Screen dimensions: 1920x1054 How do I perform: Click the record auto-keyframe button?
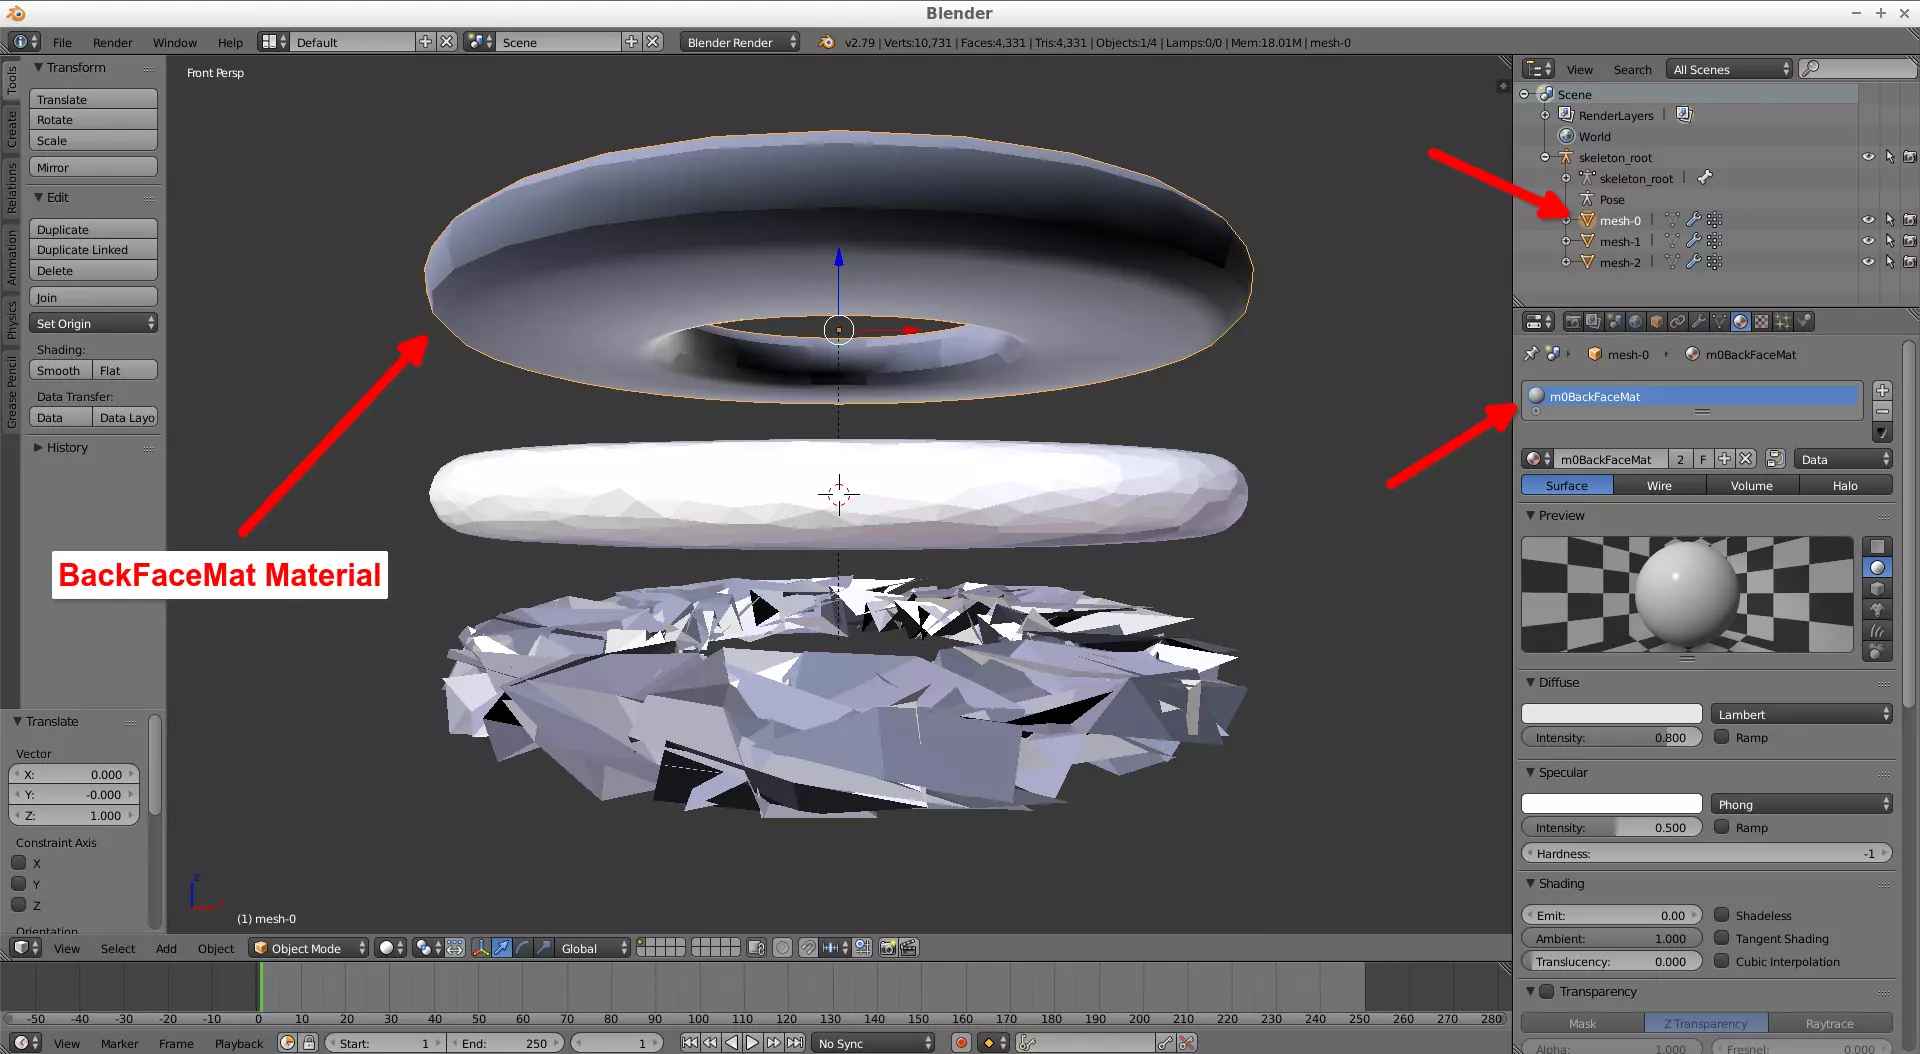[x=961, y=1043]
